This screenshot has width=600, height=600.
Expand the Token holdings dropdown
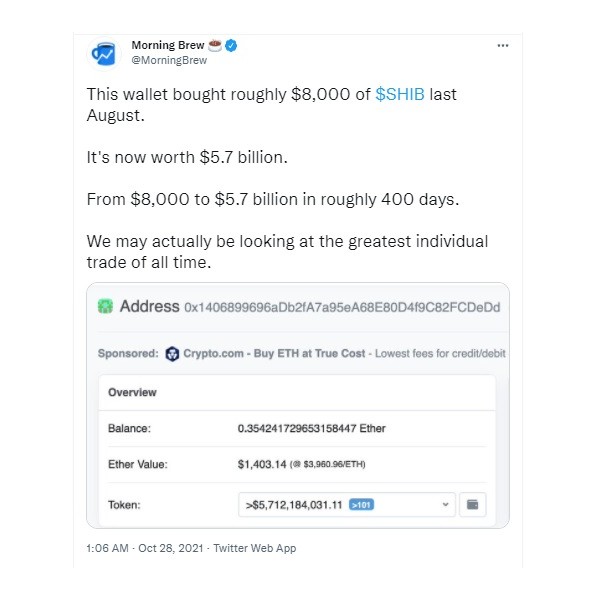[345, 505]
